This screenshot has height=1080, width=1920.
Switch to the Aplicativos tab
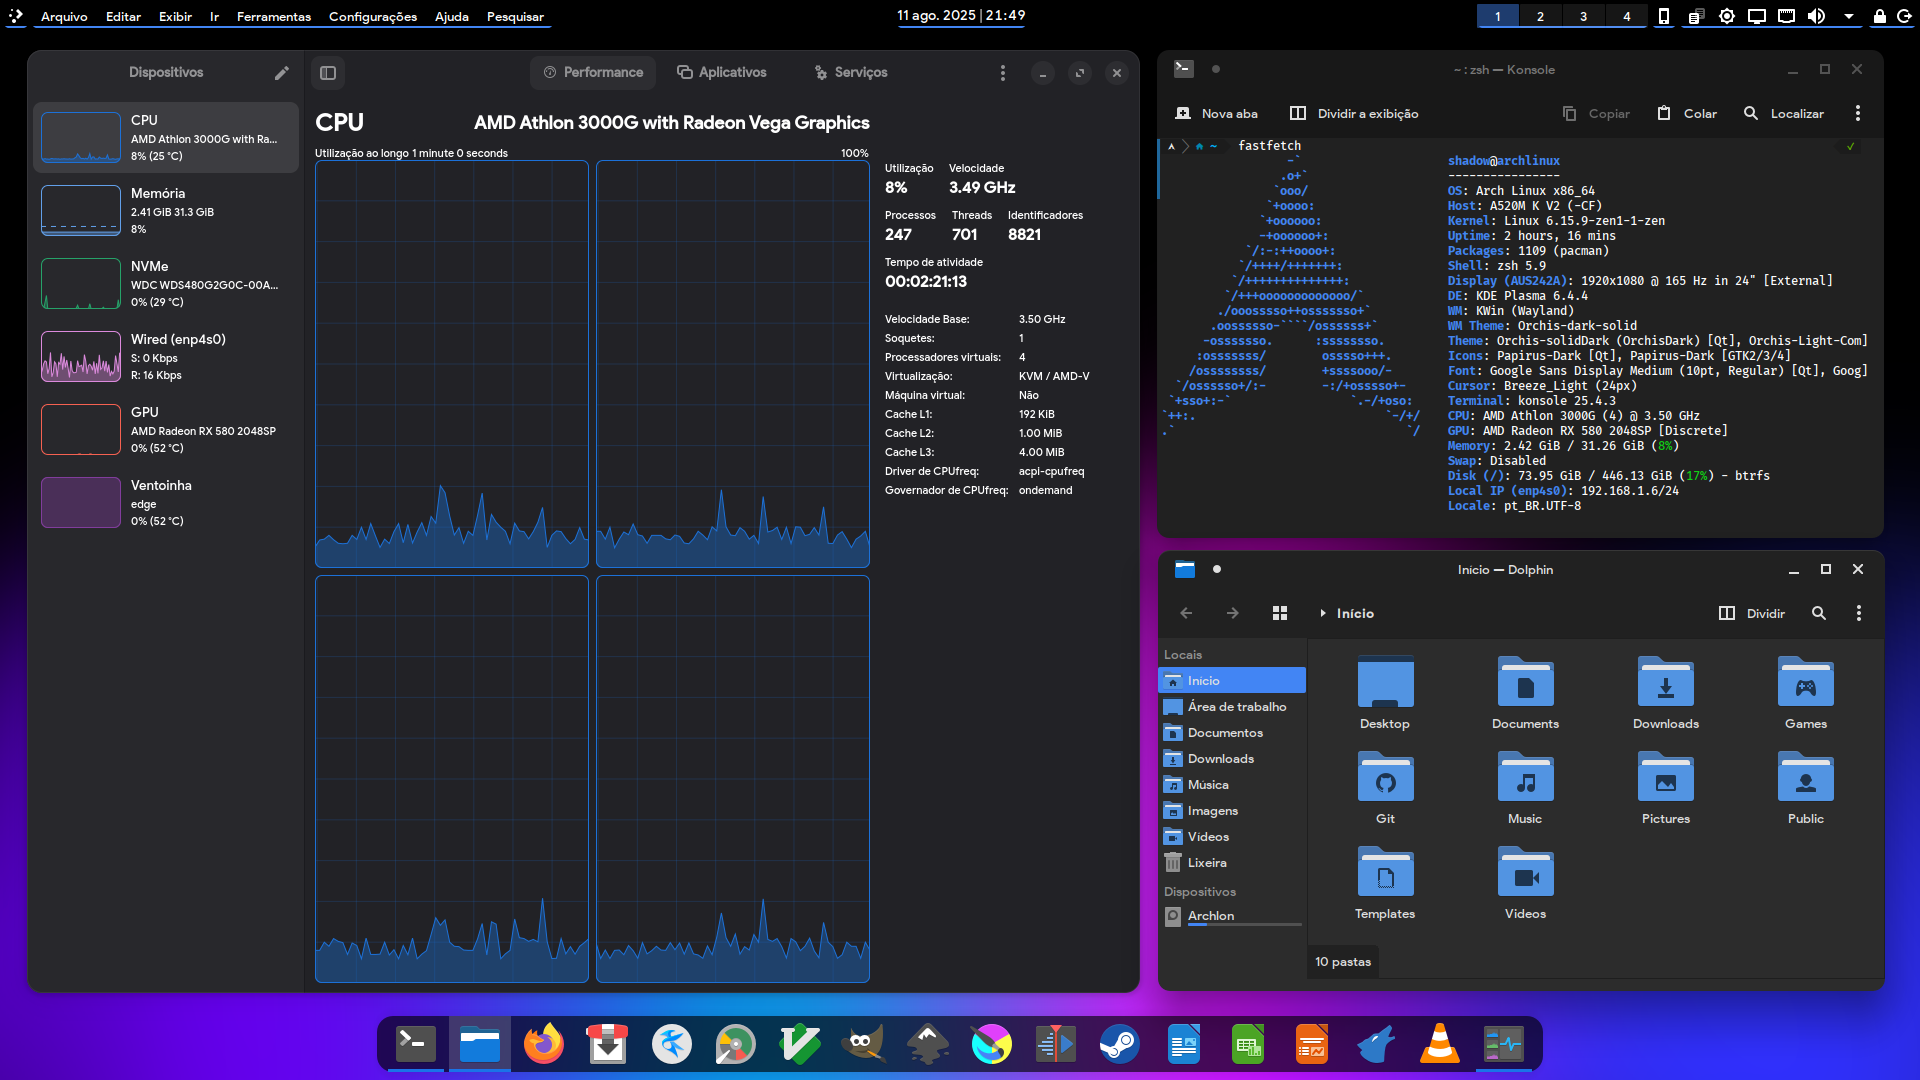(x=721, y=73)
